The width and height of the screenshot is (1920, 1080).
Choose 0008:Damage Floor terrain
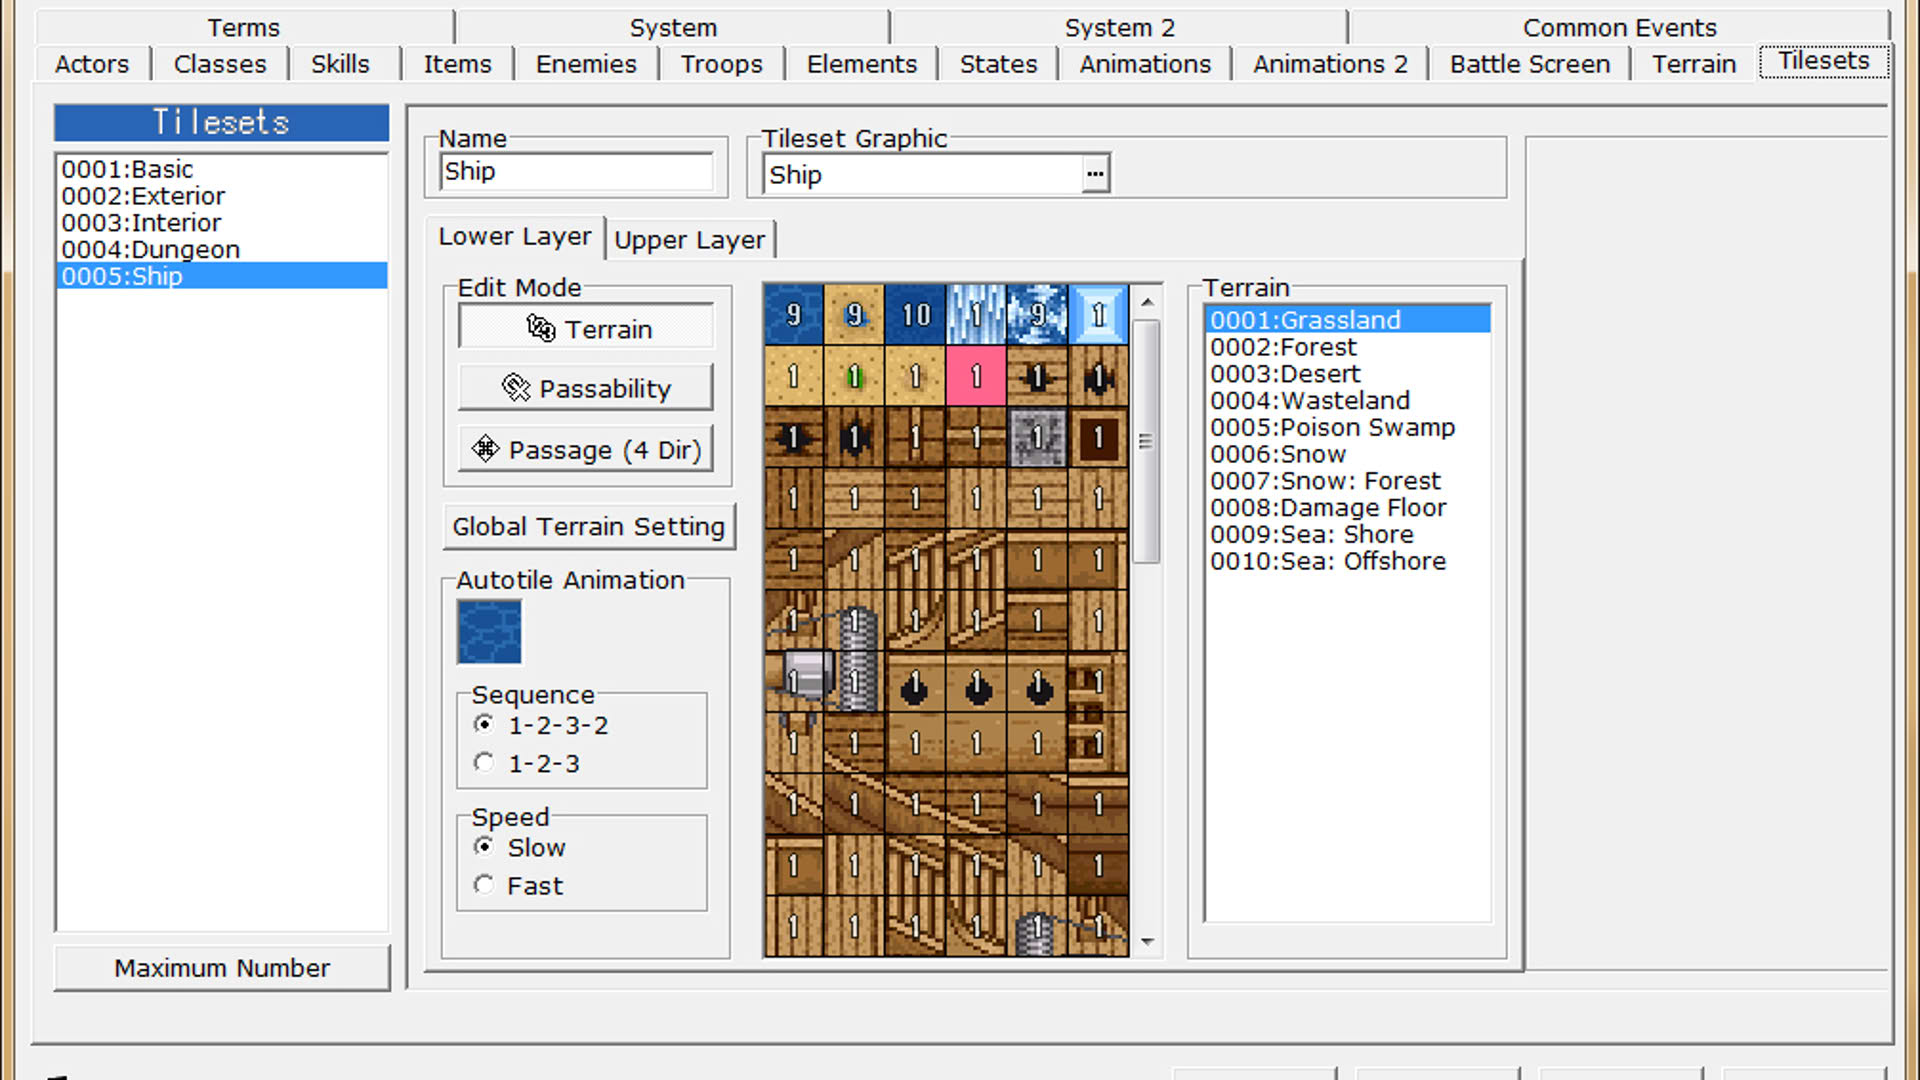point(1348,508)
